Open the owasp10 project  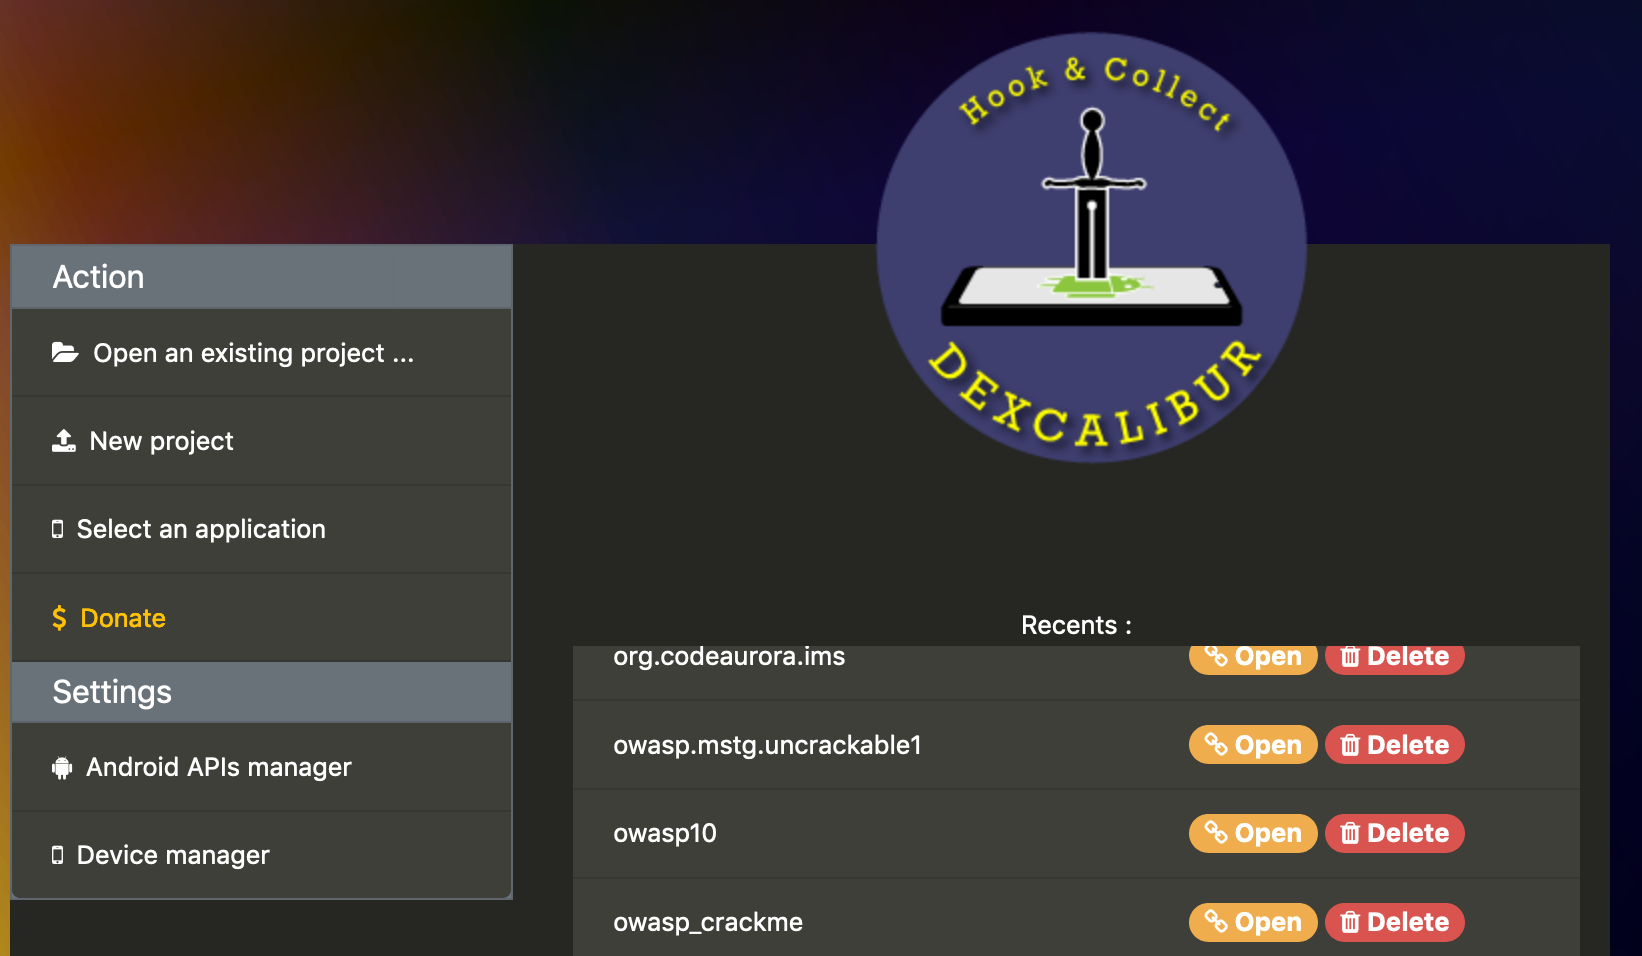click(x=1253, y=833)
